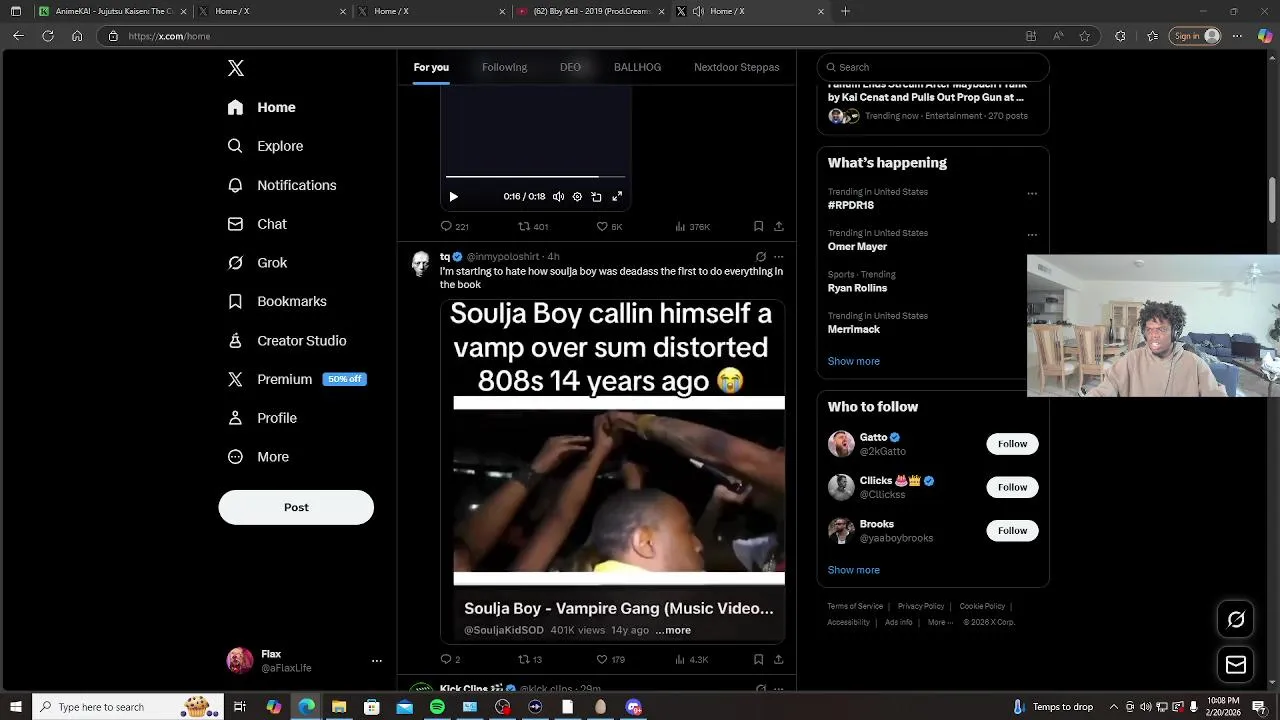The image size is (1280, 720).
Task: Click the Search input field
Action: [933, 67]
